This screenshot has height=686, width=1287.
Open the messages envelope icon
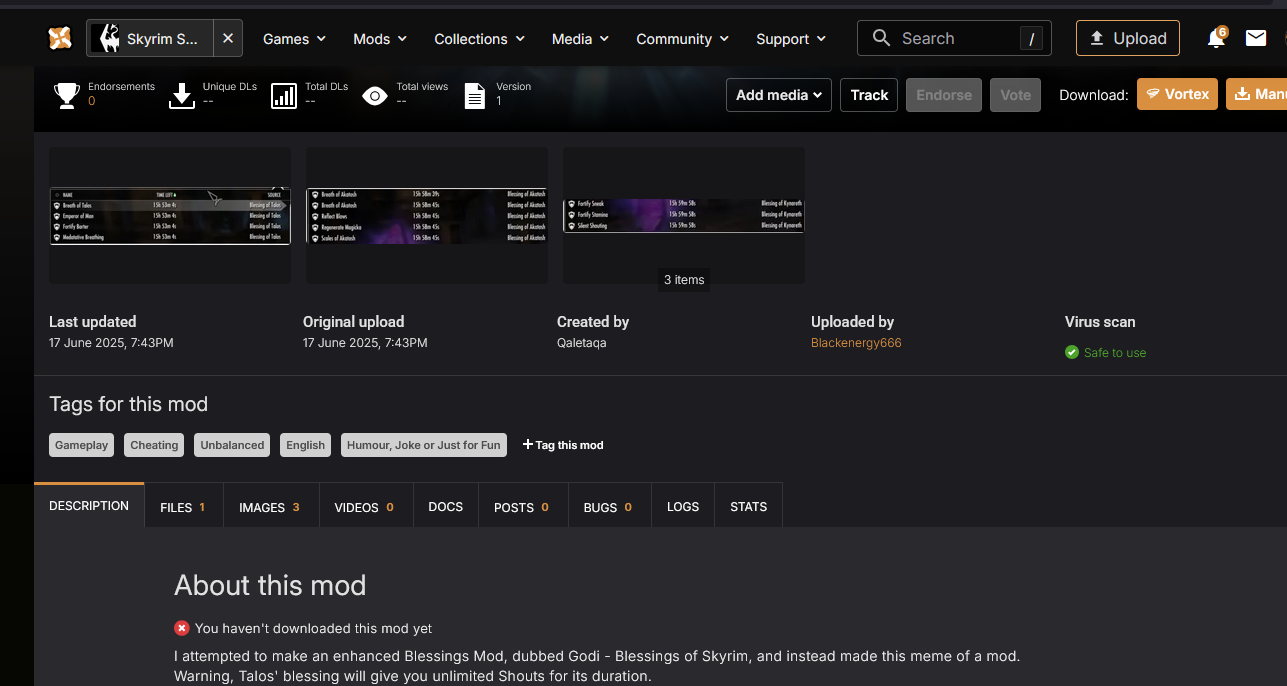click(x=1256, y=38)
